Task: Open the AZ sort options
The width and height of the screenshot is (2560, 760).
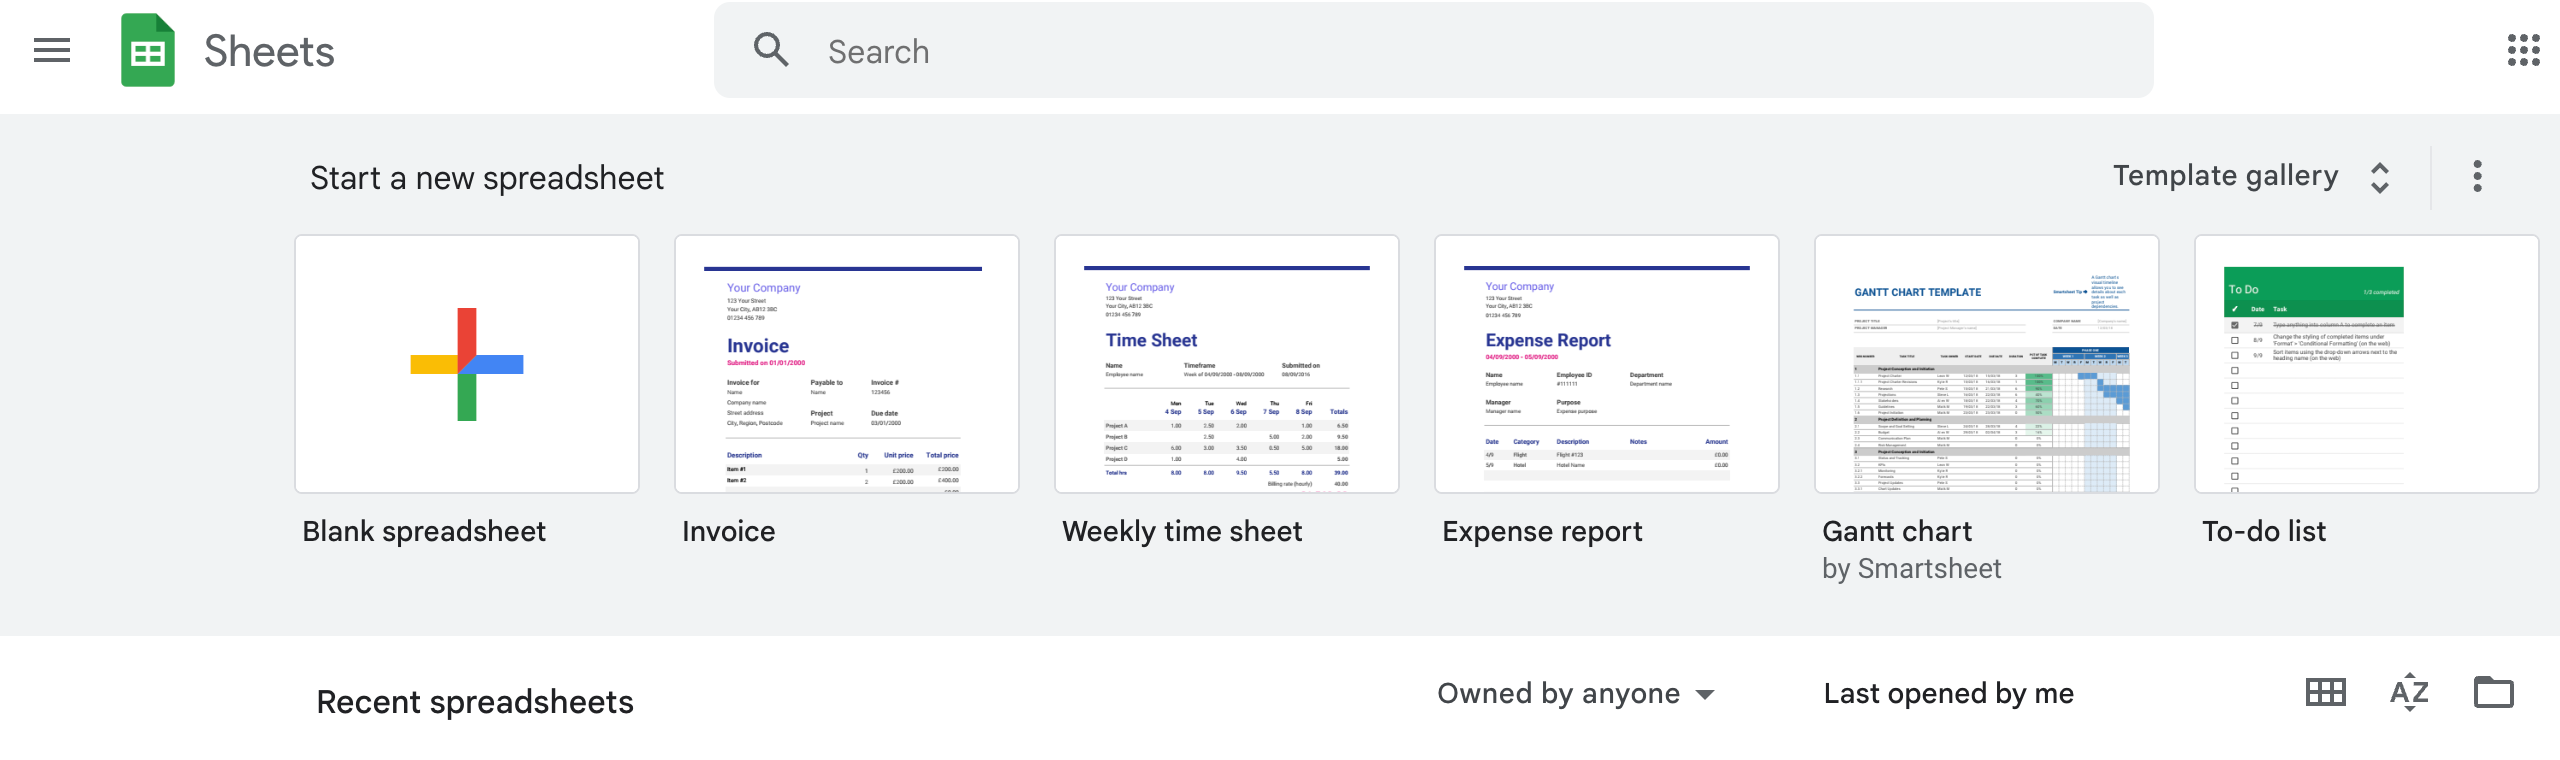Action: click(x=2409, y=692)
